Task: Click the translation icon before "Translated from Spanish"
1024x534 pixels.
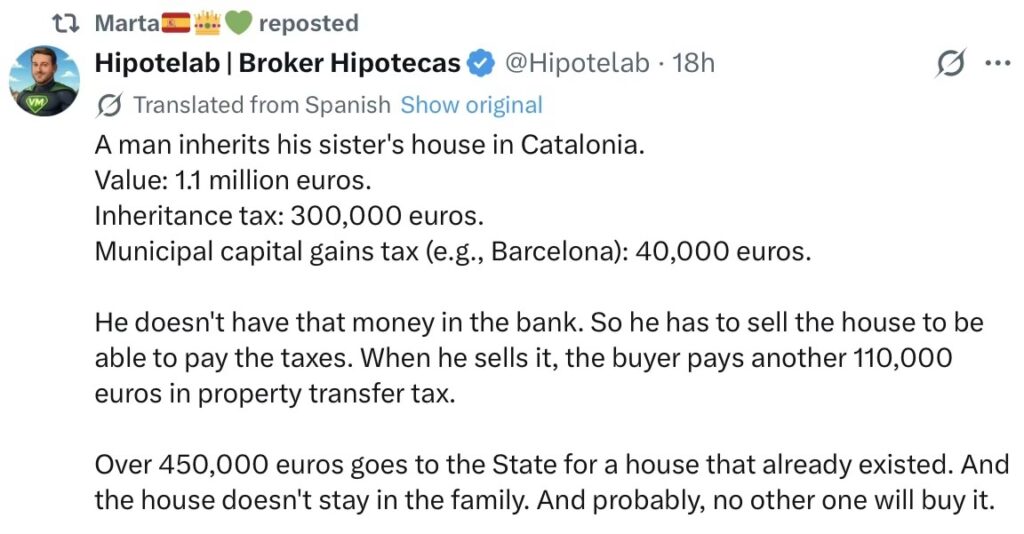Action: coord(111,105)
